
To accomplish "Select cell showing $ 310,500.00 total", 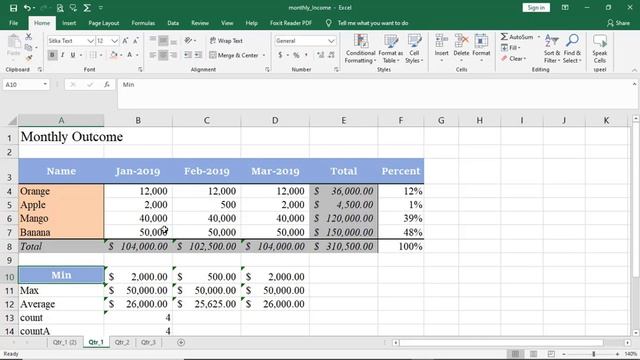I will click(x=344, y=246).
